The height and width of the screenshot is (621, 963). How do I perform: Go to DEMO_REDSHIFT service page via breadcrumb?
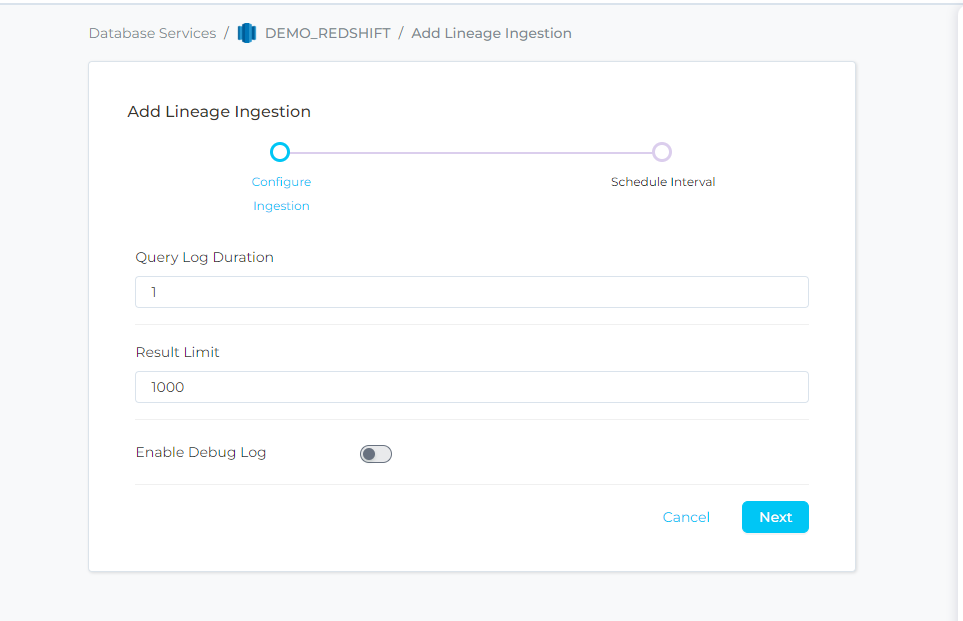[x=327, y=33]
